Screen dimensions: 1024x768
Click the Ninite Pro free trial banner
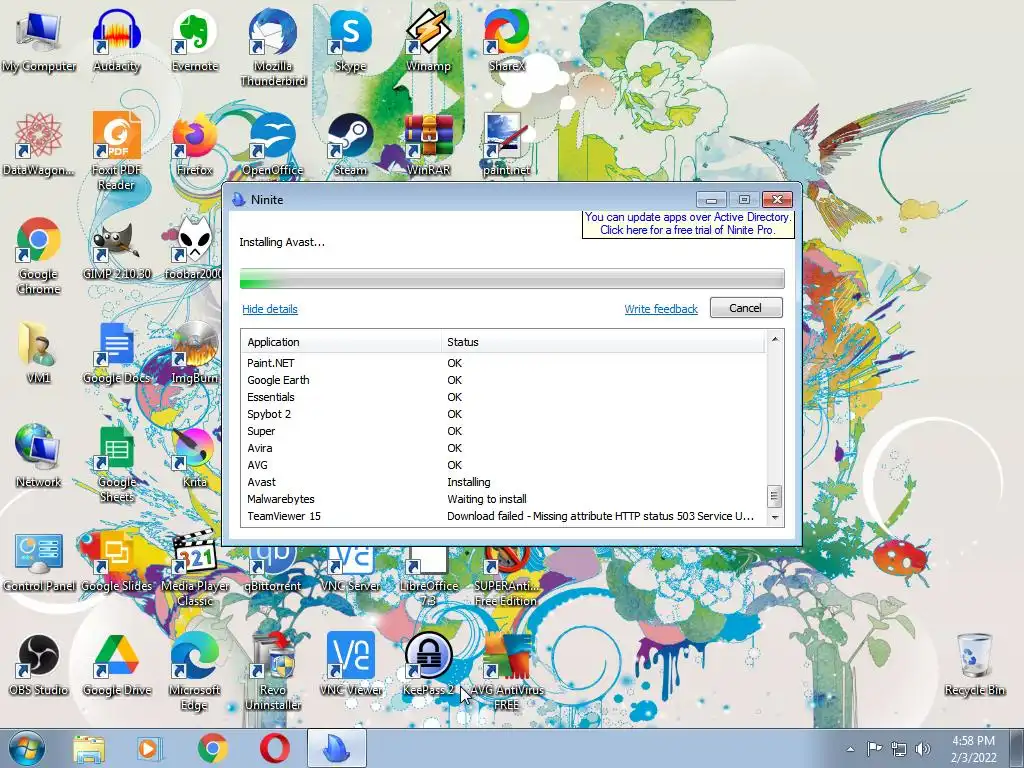coord(688,223)
